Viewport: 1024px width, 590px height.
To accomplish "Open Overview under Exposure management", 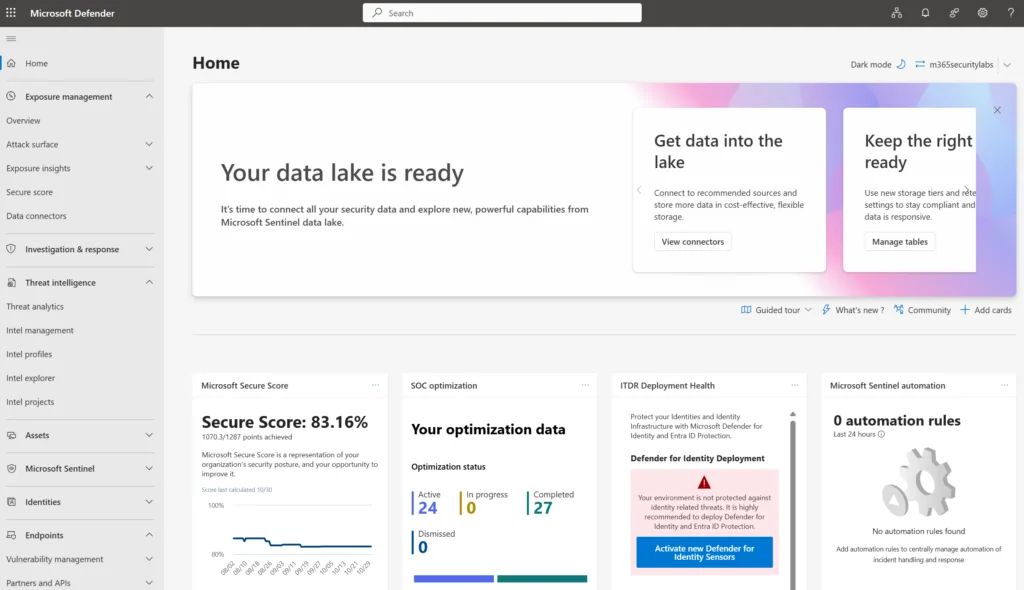I will [24, 120].
